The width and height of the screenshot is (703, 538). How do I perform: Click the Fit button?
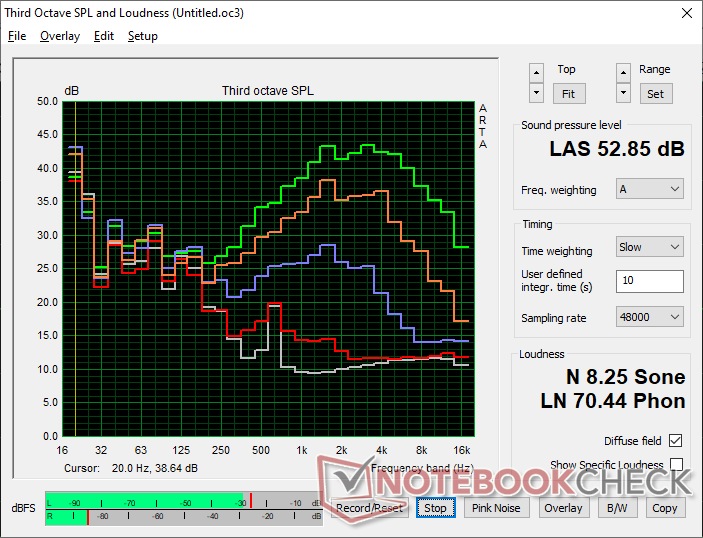pos(566,93)
